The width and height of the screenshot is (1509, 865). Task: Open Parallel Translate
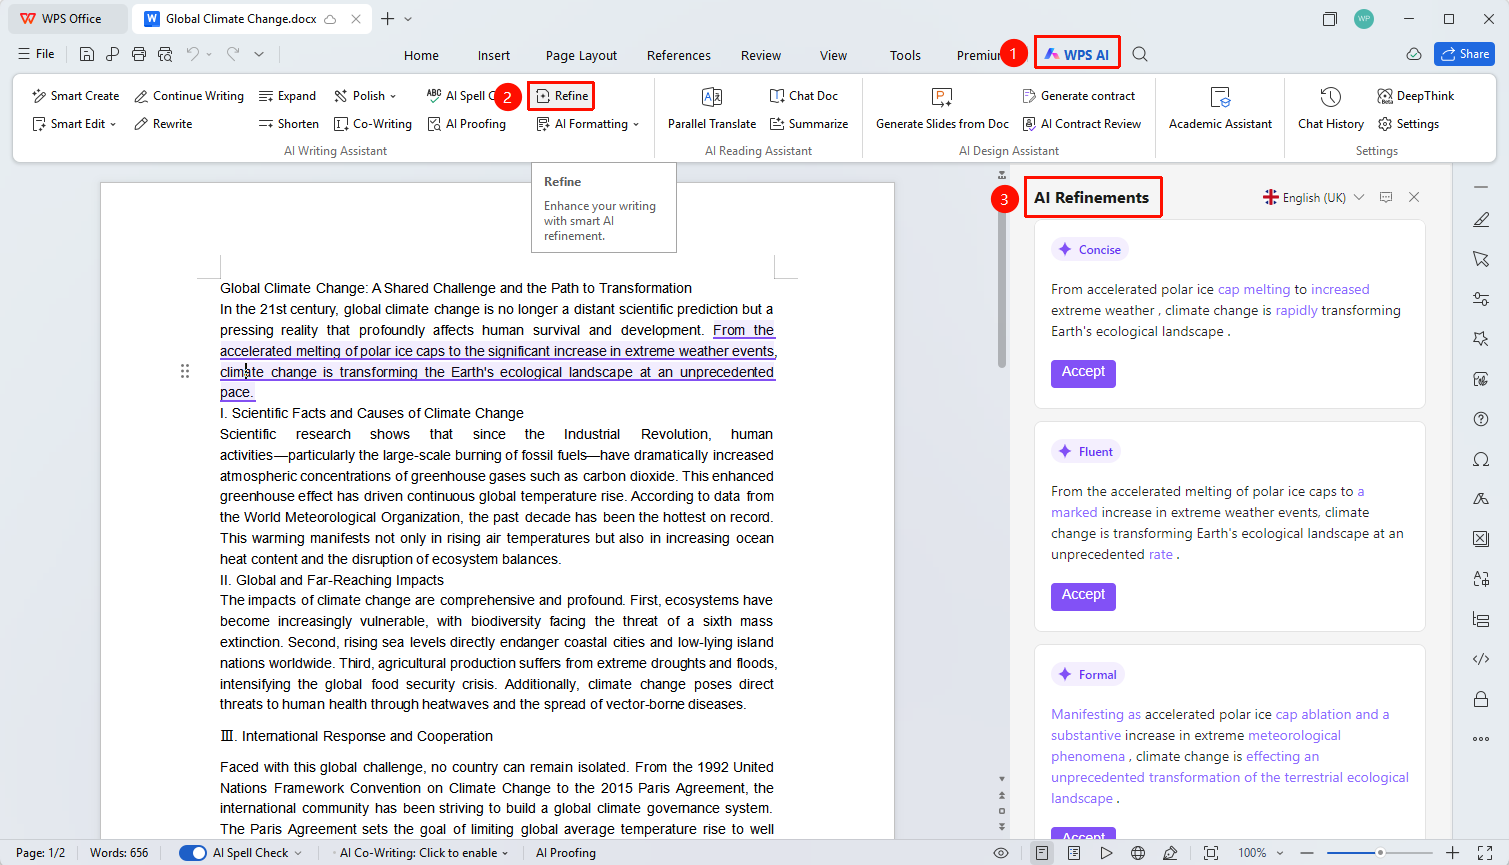[712, 108]
